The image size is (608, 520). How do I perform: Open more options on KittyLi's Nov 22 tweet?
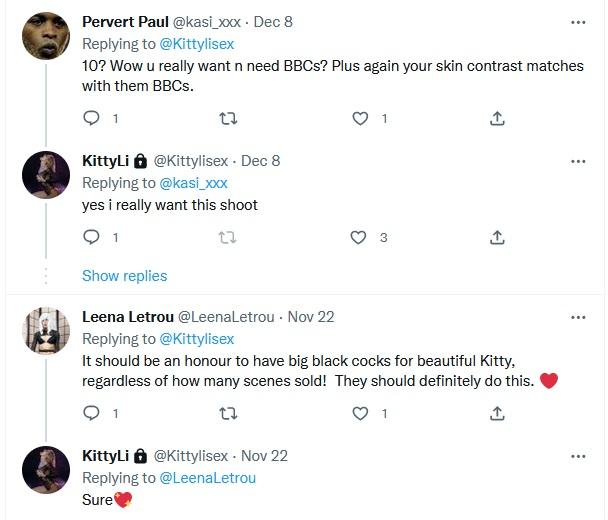pyautogui.click(x=578, y=455)
